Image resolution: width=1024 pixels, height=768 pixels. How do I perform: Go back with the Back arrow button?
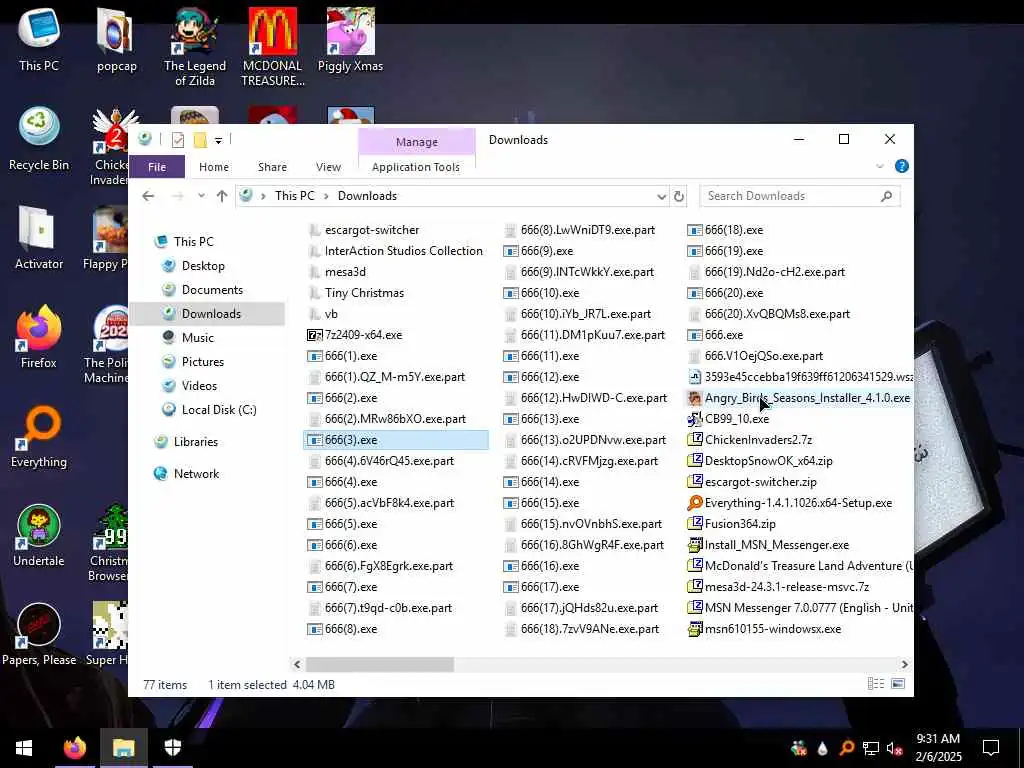(148, 196)
